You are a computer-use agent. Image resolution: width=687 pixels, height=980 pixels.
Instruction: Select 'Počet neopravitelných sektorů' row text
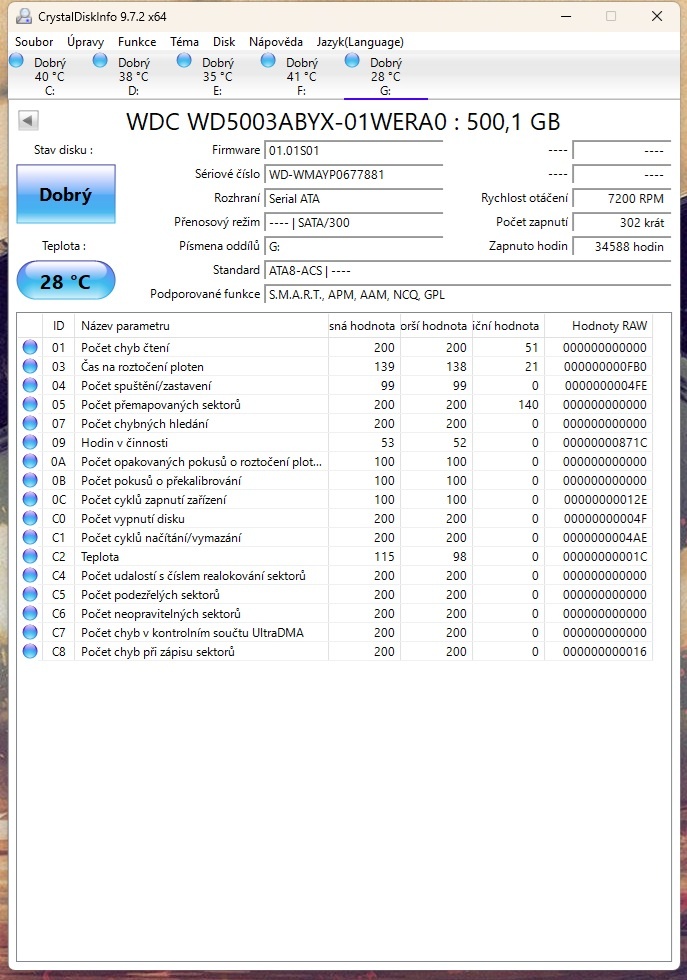point(161,614)
